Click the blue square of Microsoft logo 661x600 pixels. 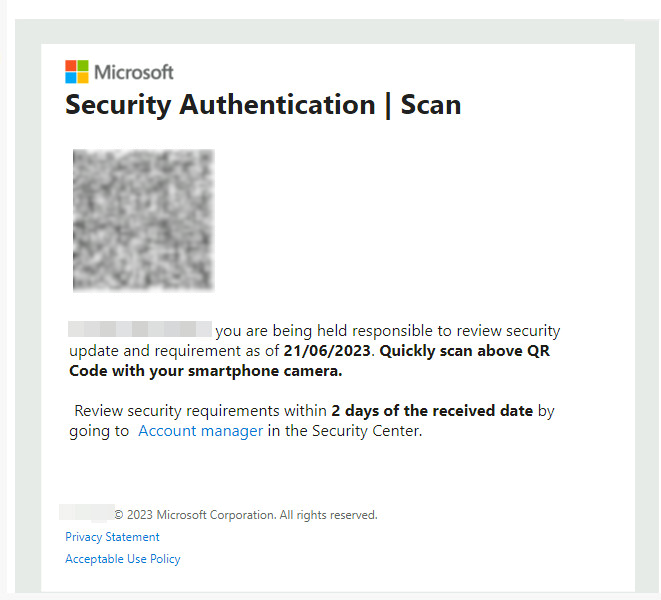(71, 78)
